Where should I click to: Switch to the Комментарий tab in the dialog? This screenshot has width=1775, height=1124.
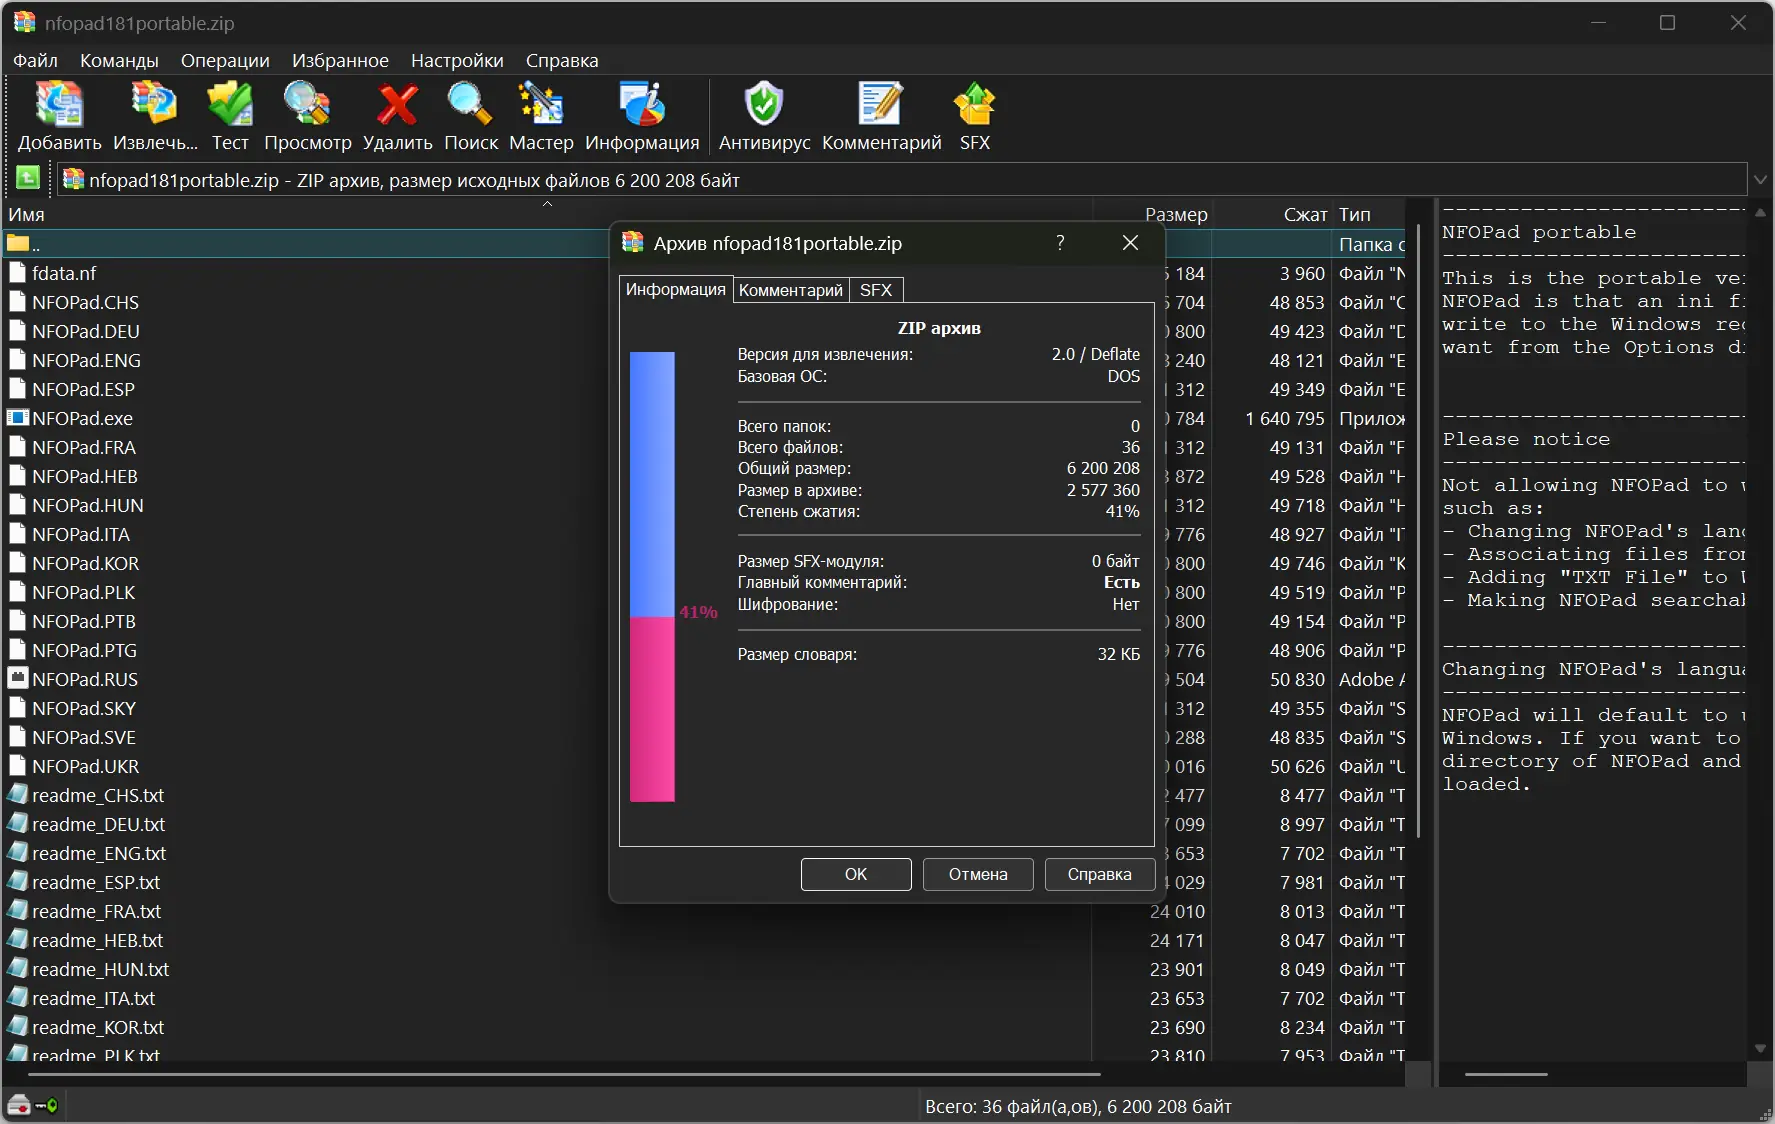tap(791, 290)
